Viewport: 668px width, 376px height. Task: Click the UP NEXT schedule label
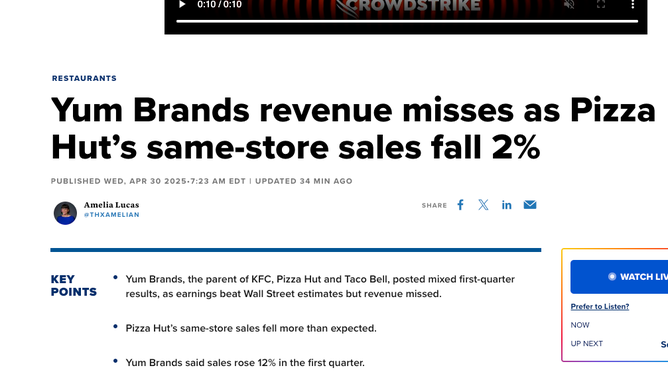point(587,344)
